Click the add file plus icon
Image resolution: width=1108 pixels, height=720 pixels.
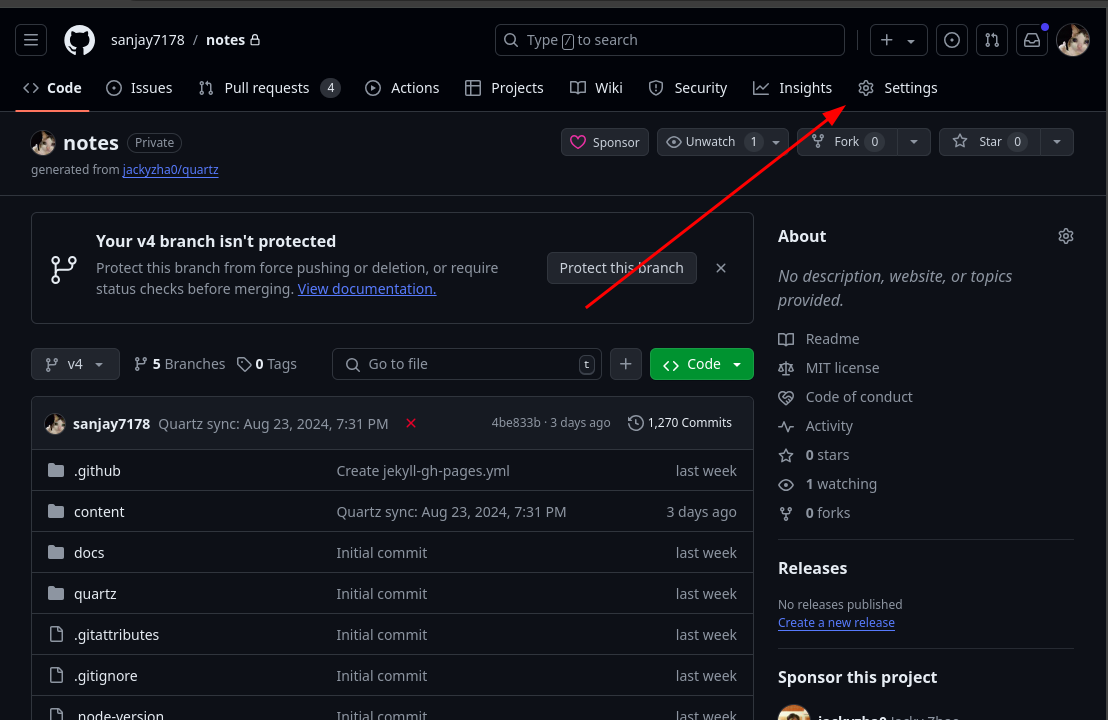pyautogui.click(x=625, y=364)
